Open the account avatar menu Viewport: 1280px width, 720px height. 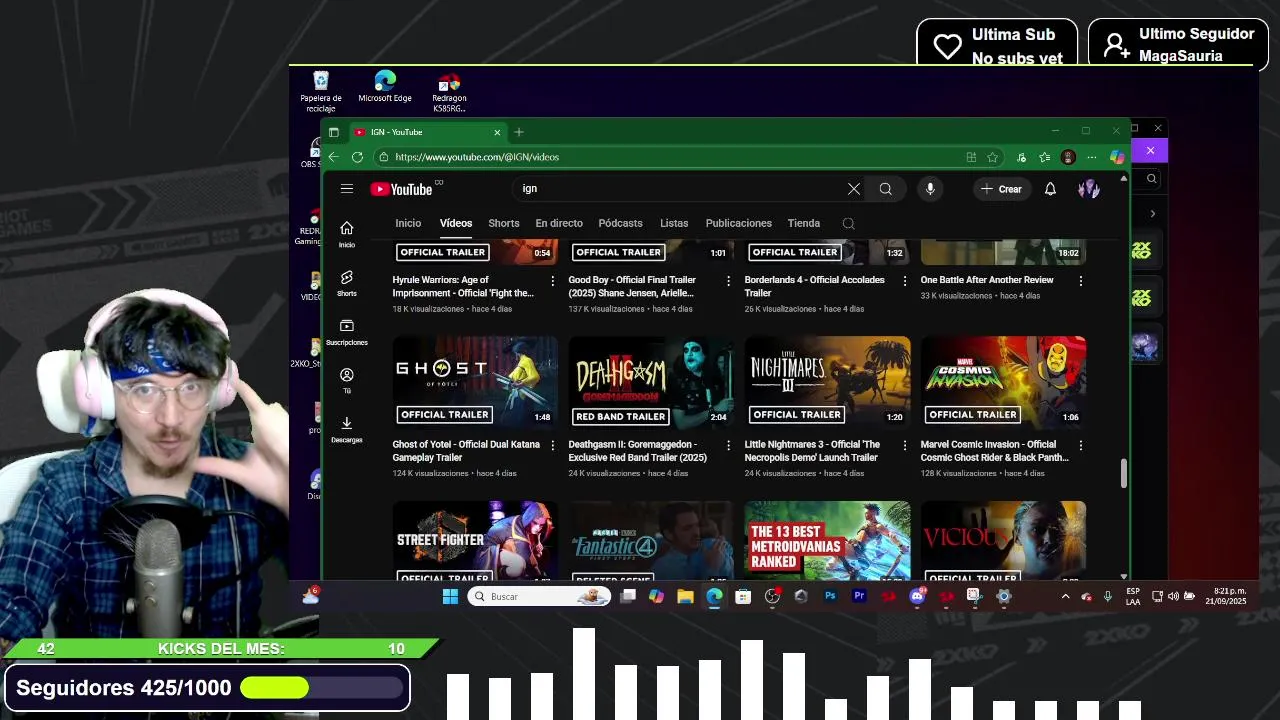click(1089, 189)
